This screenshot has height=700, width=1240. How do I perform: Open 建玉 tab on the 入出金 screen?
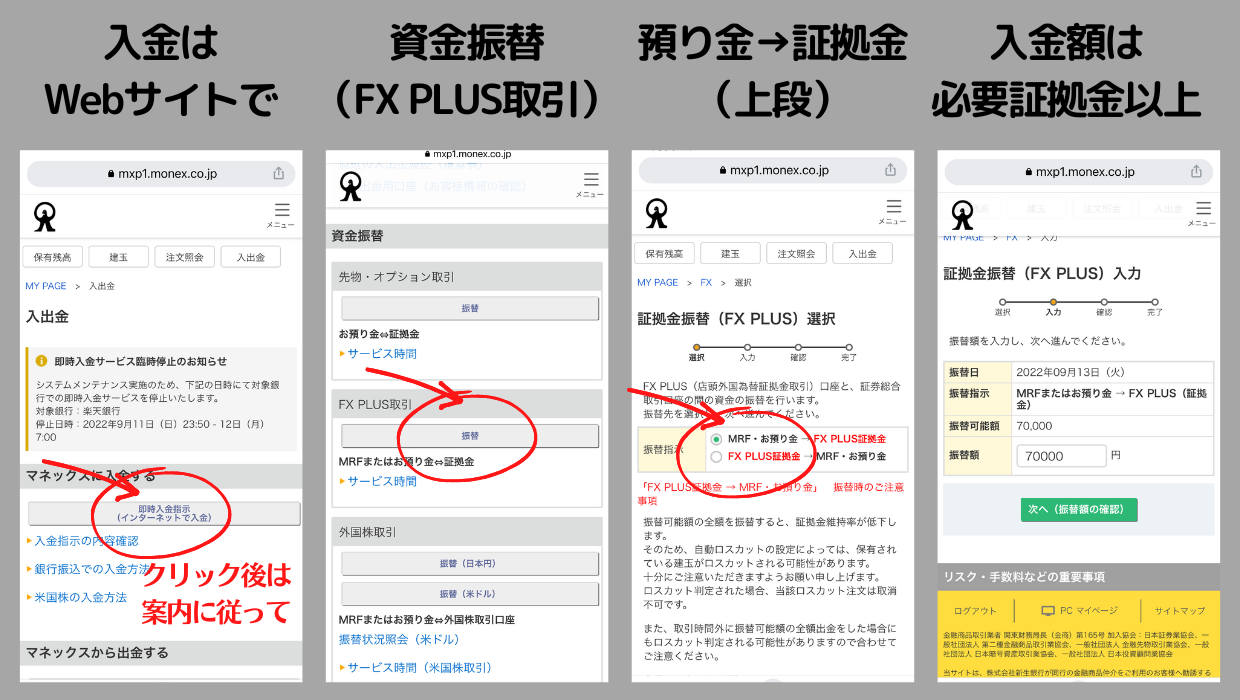point(118,257)
